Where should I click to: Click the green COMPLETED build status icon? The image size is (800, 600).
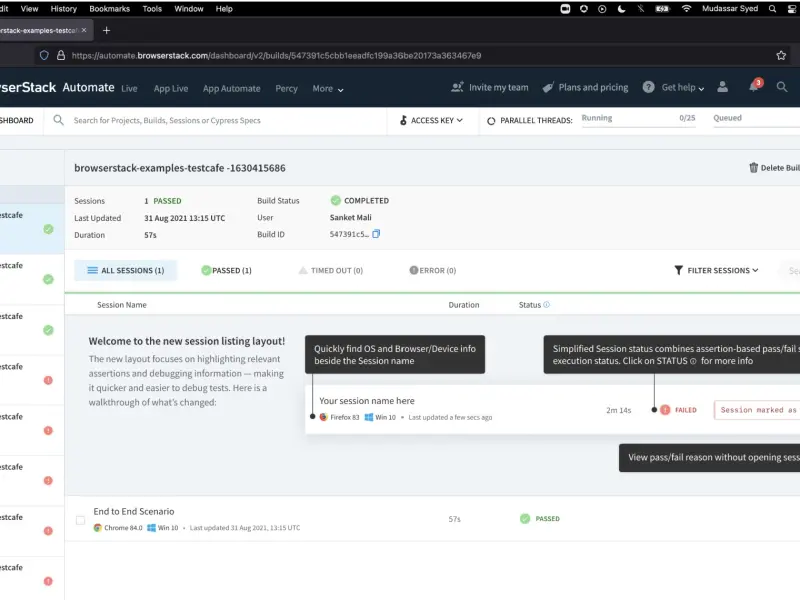click(336, 200)
